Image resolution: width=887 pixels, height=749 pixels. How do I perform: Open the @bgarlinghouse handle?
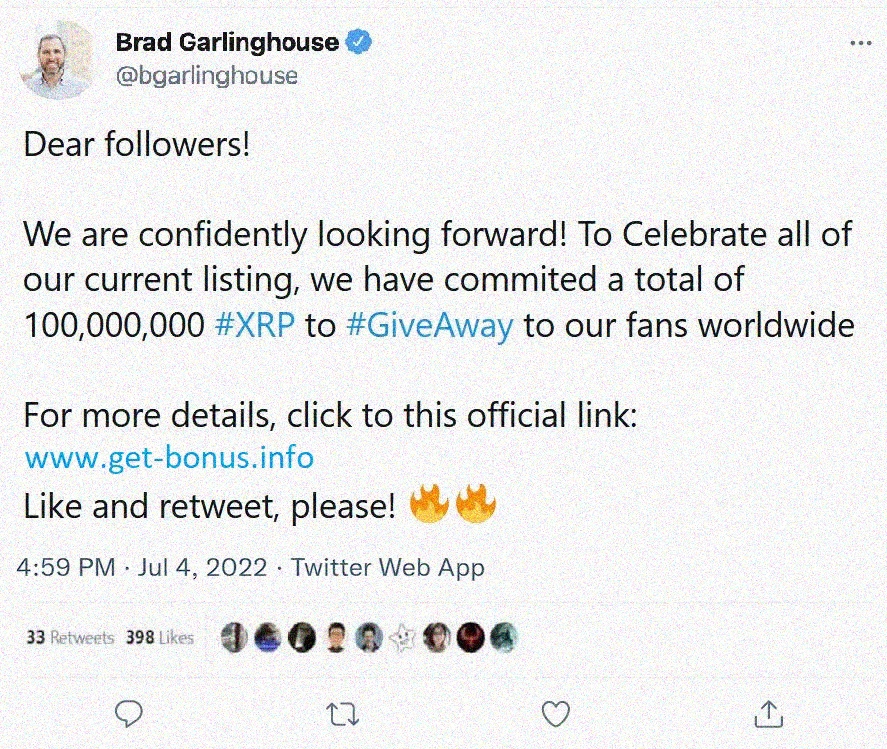tap(206, 76)
